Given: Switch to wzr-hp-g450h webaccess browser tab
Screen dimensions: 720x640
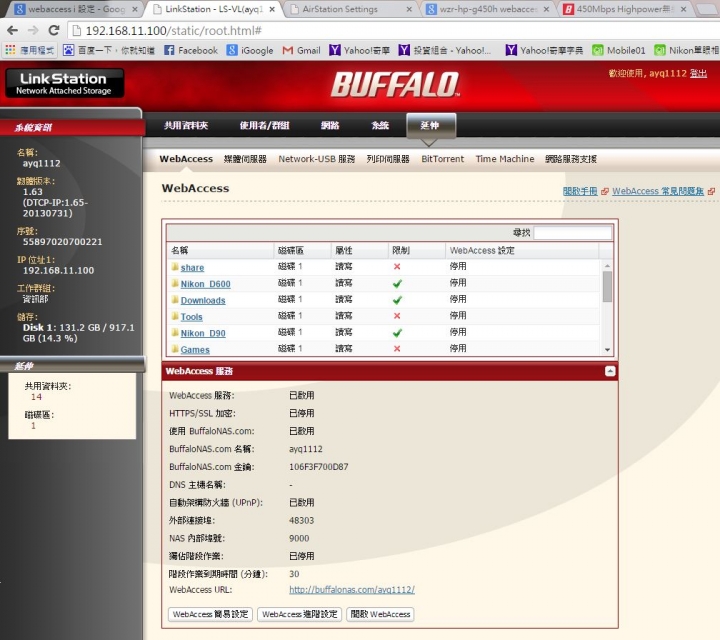Looking at the screenshot, I should [x=488, y=9].
